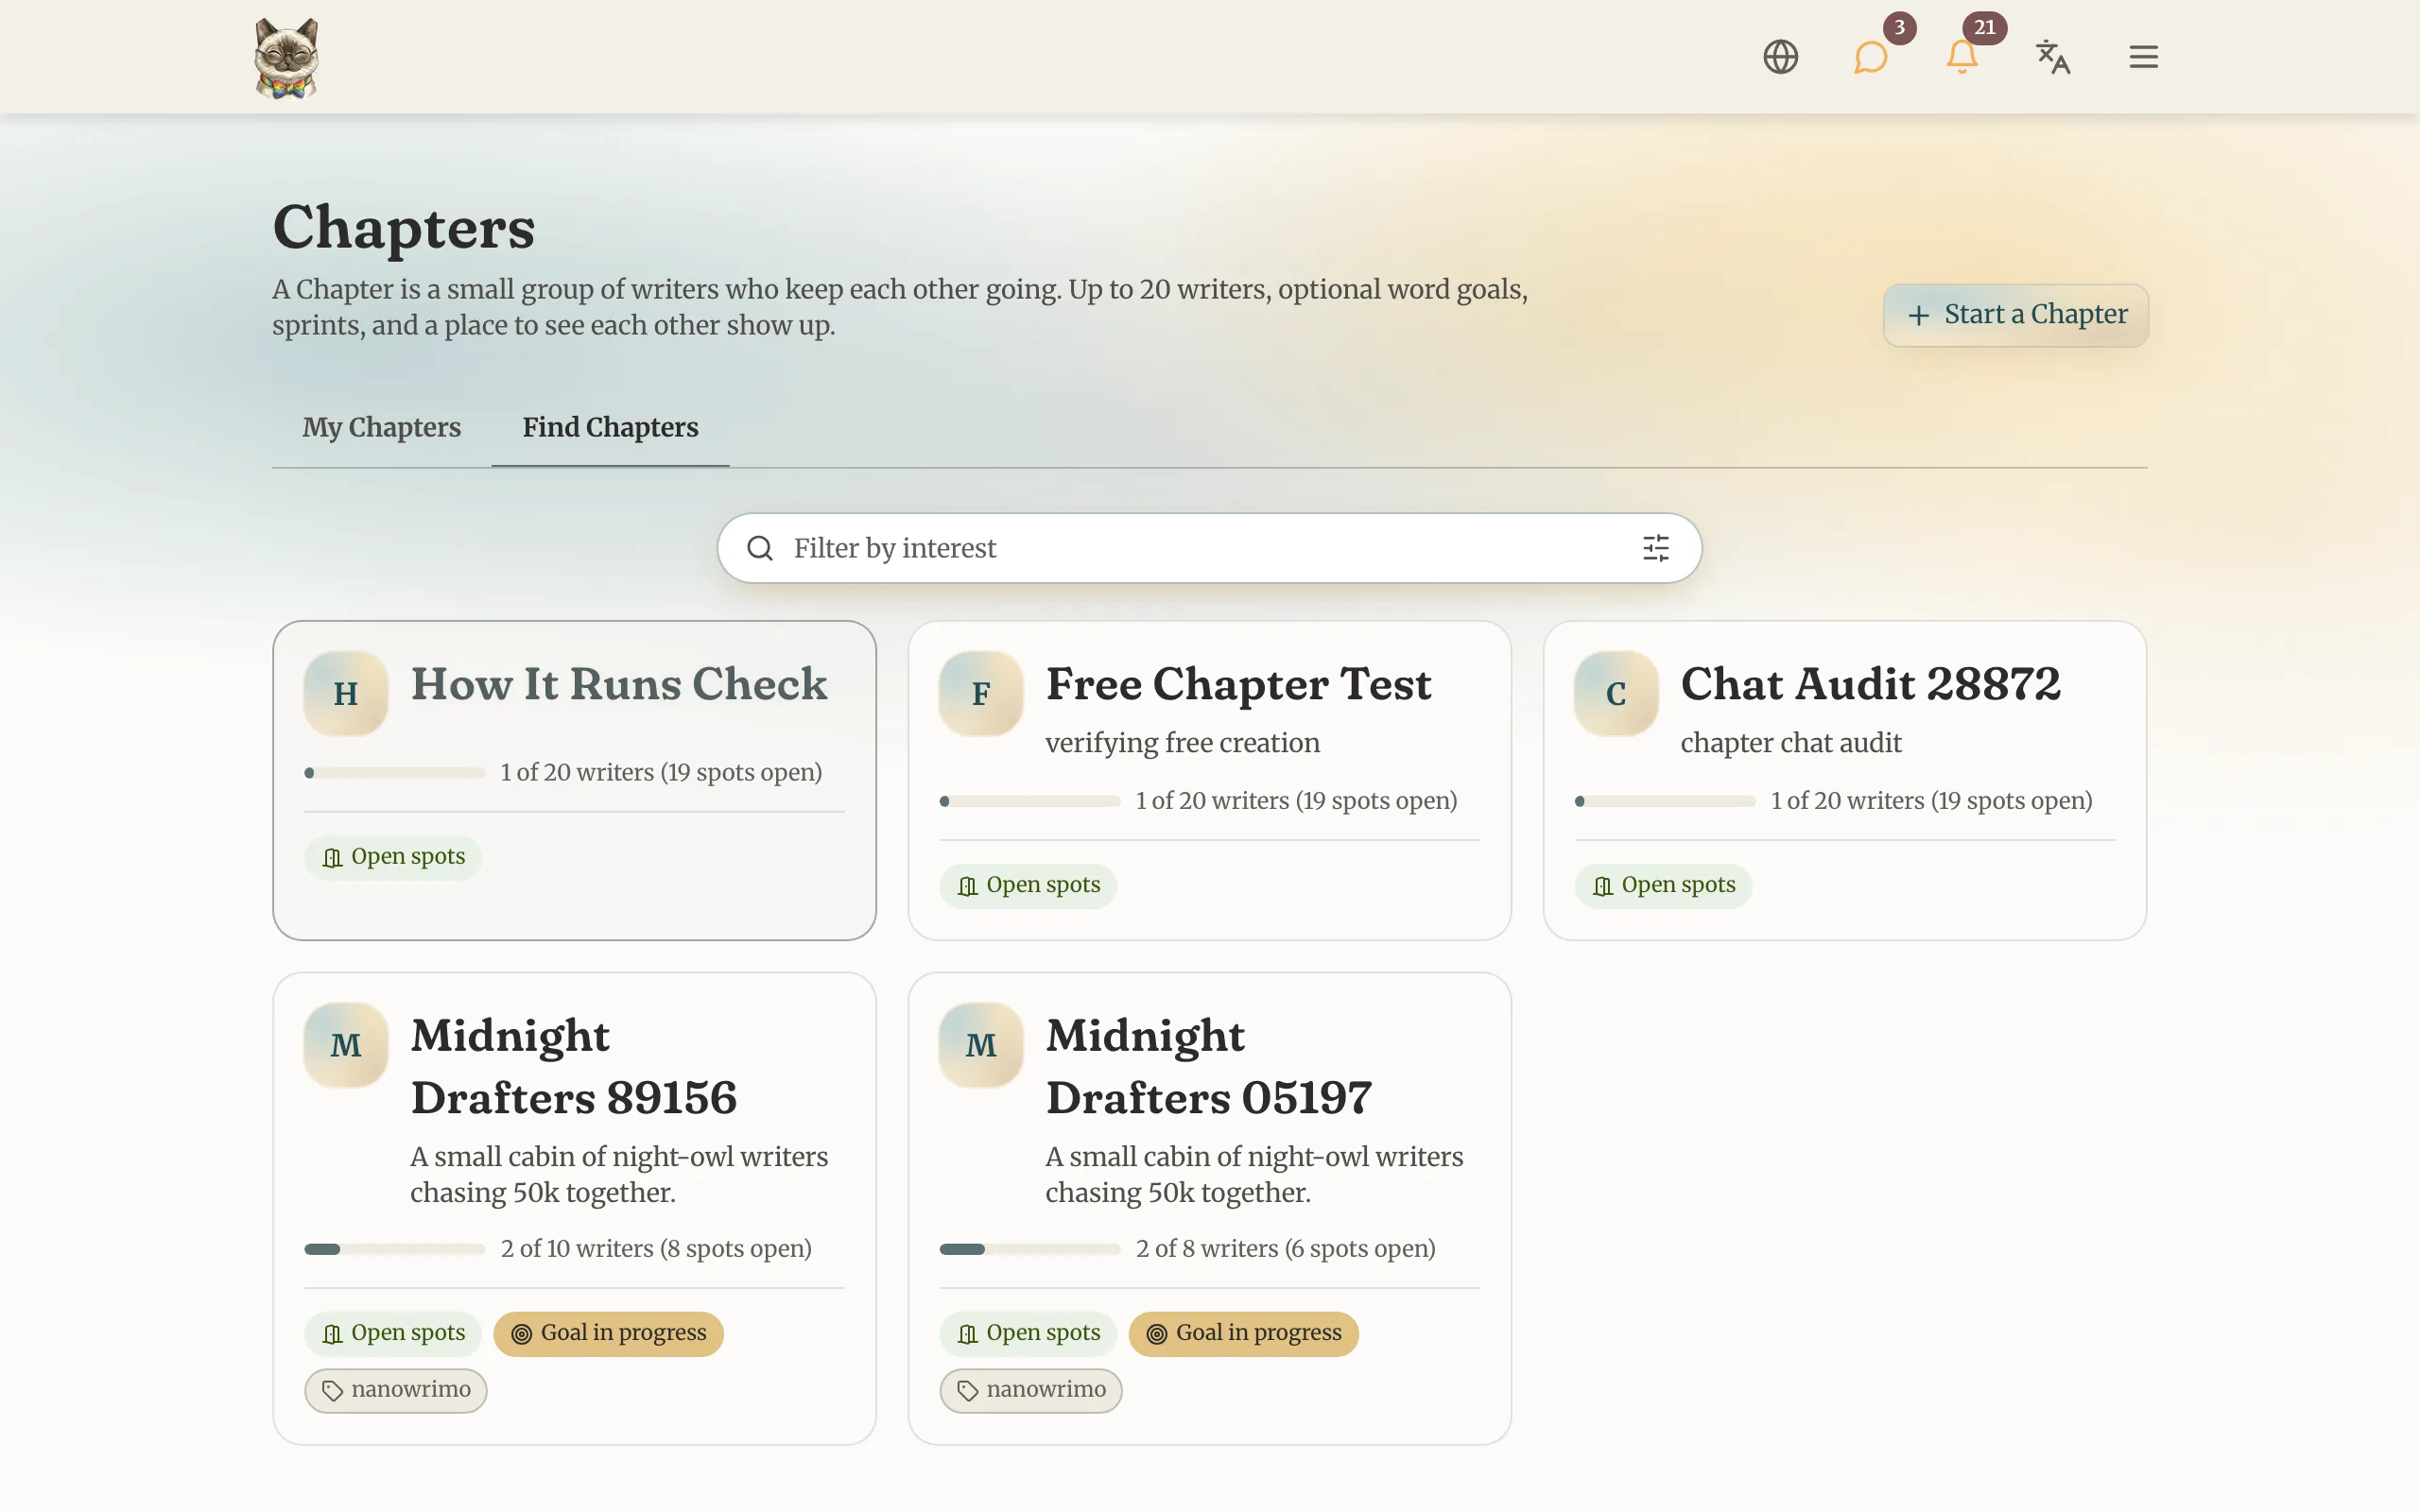Click Open spots tag on Chat Audit 28872
The width and height of the screenshot is (2420, 1512).
[x=1663, y=885]
